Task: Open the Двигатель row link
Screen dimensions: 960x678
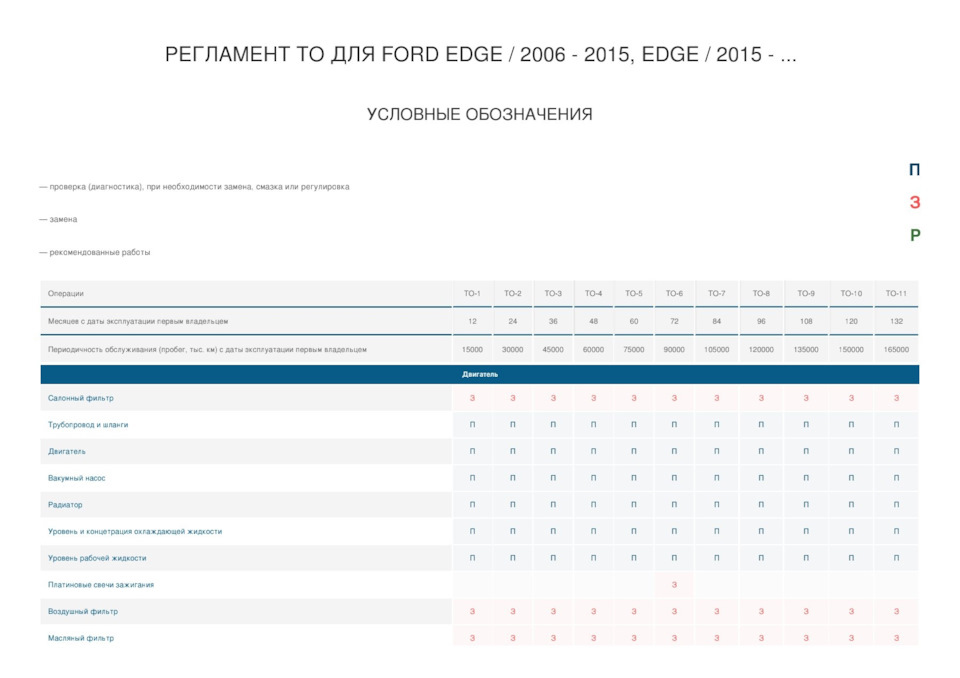Action: coord(67,451)
